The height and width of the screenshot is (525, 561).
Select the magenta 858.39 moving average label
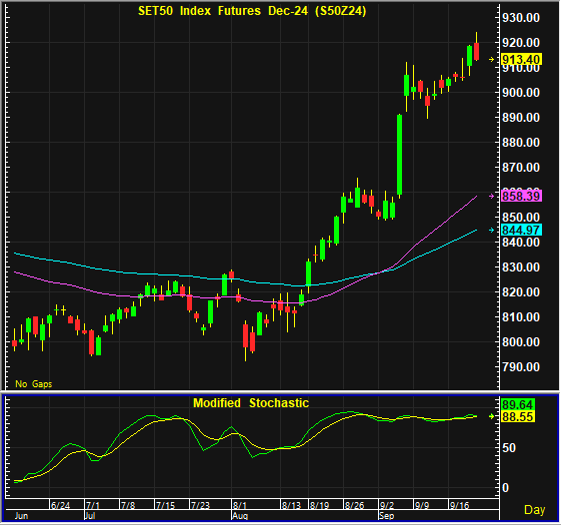tap(521, 196)
